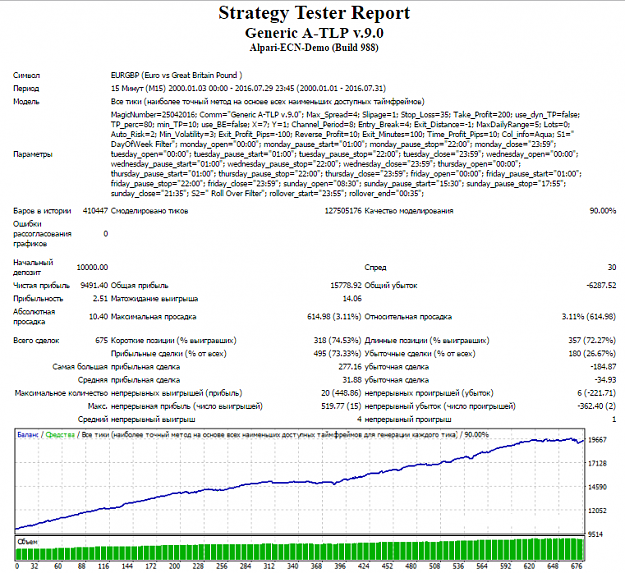Viewport: 625px width, 573px height.
Task: Click the Параметры label
Action: (x=33, y=154)
